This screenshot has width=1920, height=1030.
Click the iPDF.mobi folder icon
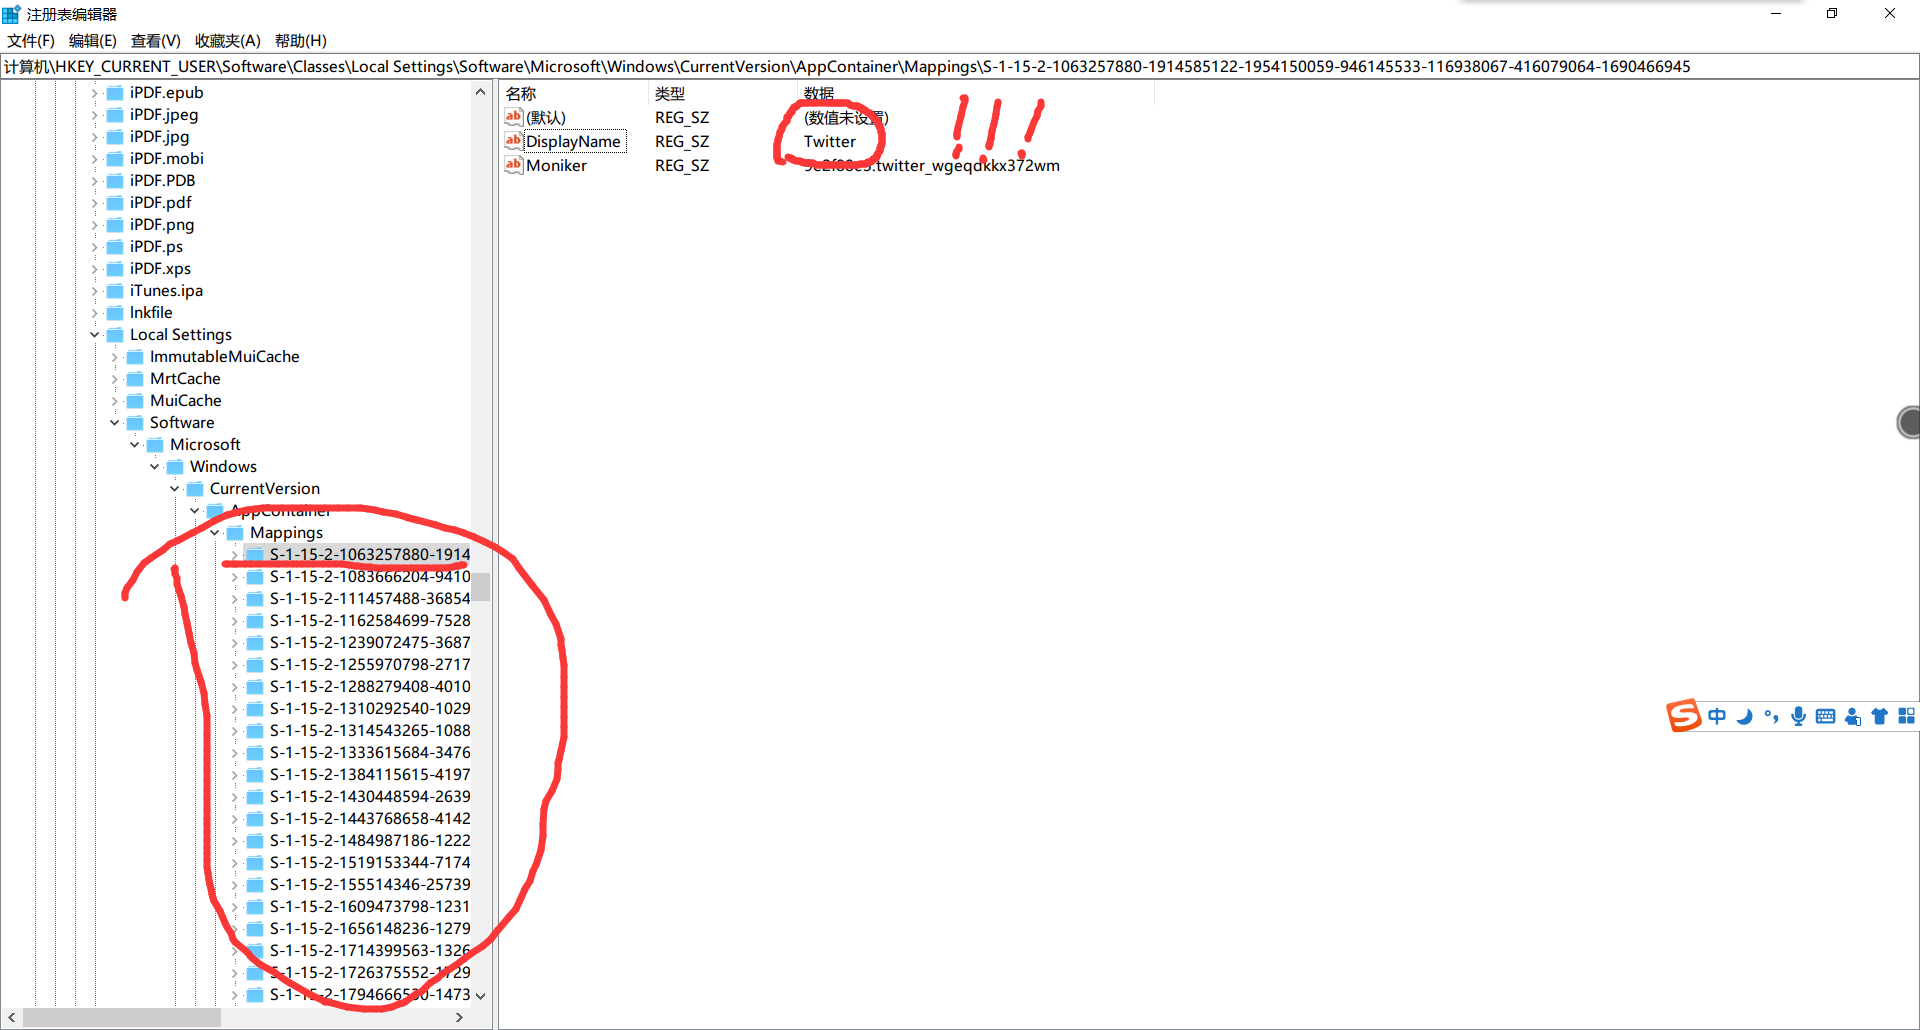pyautogui.click(x=115, y=159)
